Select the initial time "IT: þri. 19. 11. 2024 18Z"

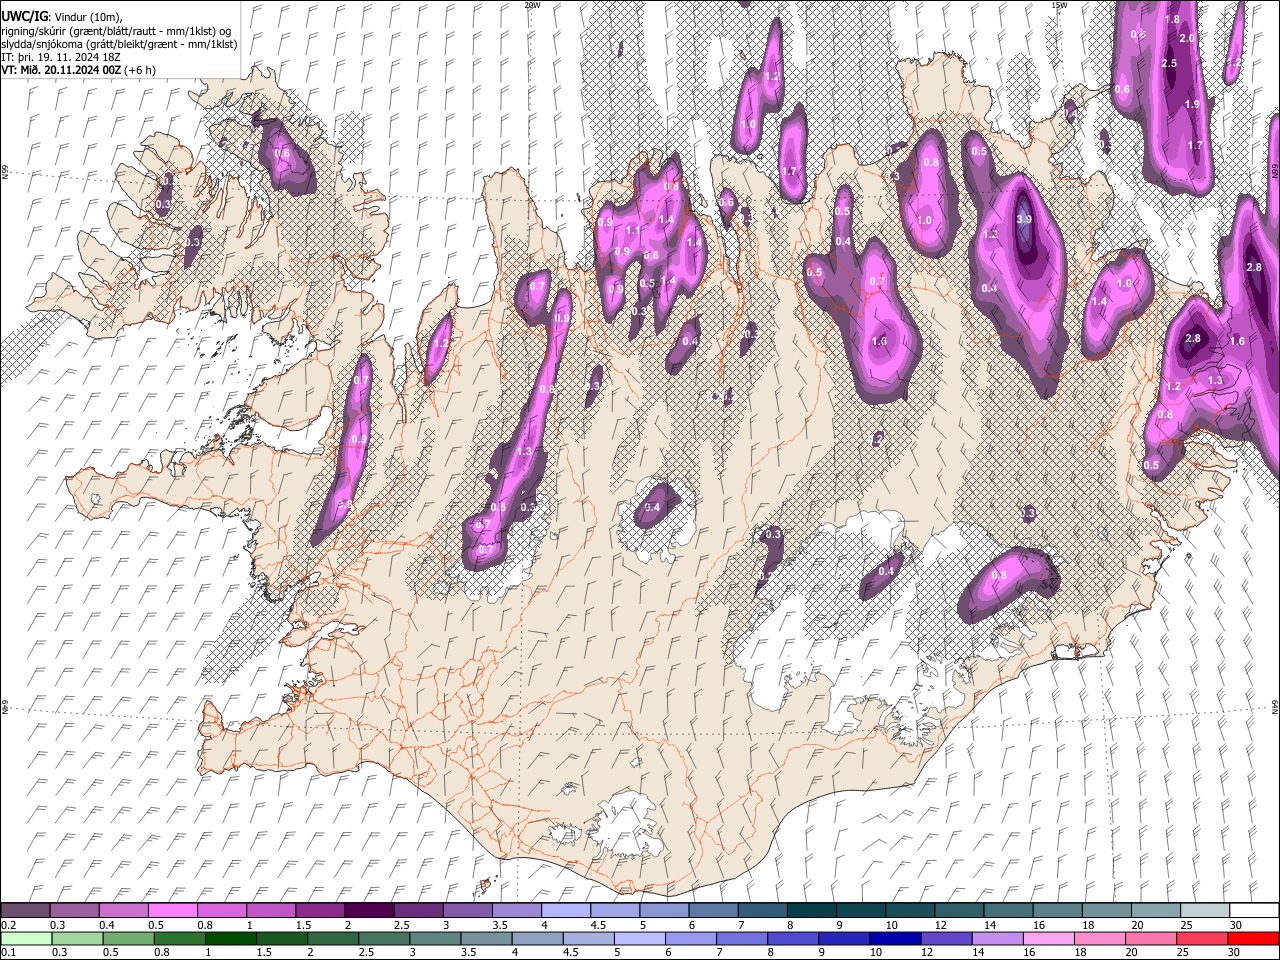(63, 58)
